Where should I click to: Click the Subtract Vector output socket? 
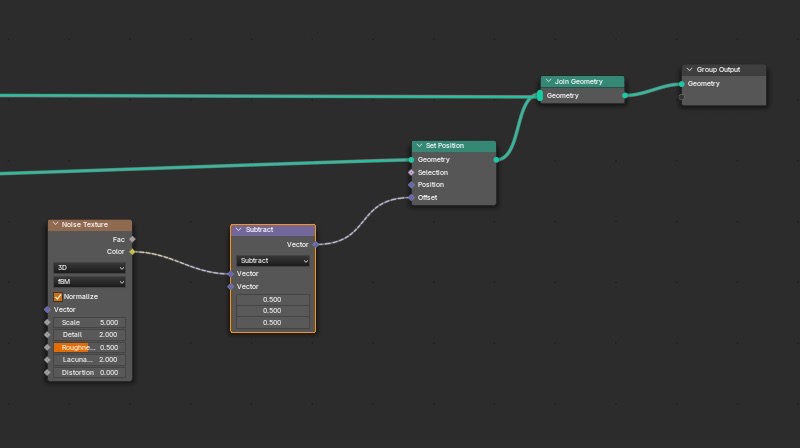[315, 244]
